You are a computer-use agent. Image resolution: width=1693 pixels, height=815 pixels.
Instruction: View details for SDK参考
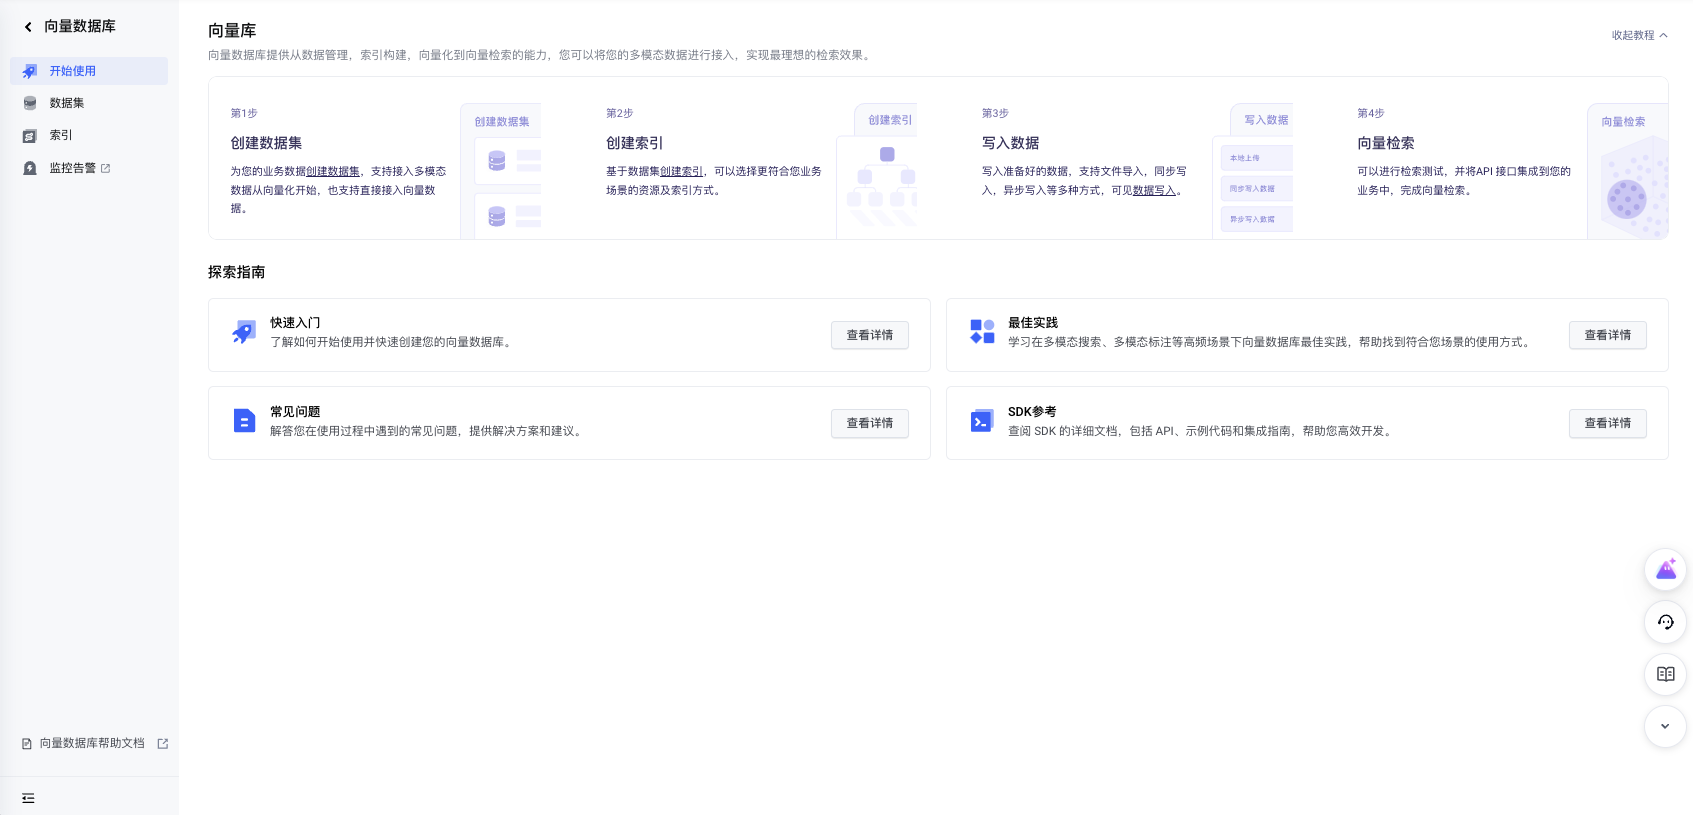(x=1608, y=423)
